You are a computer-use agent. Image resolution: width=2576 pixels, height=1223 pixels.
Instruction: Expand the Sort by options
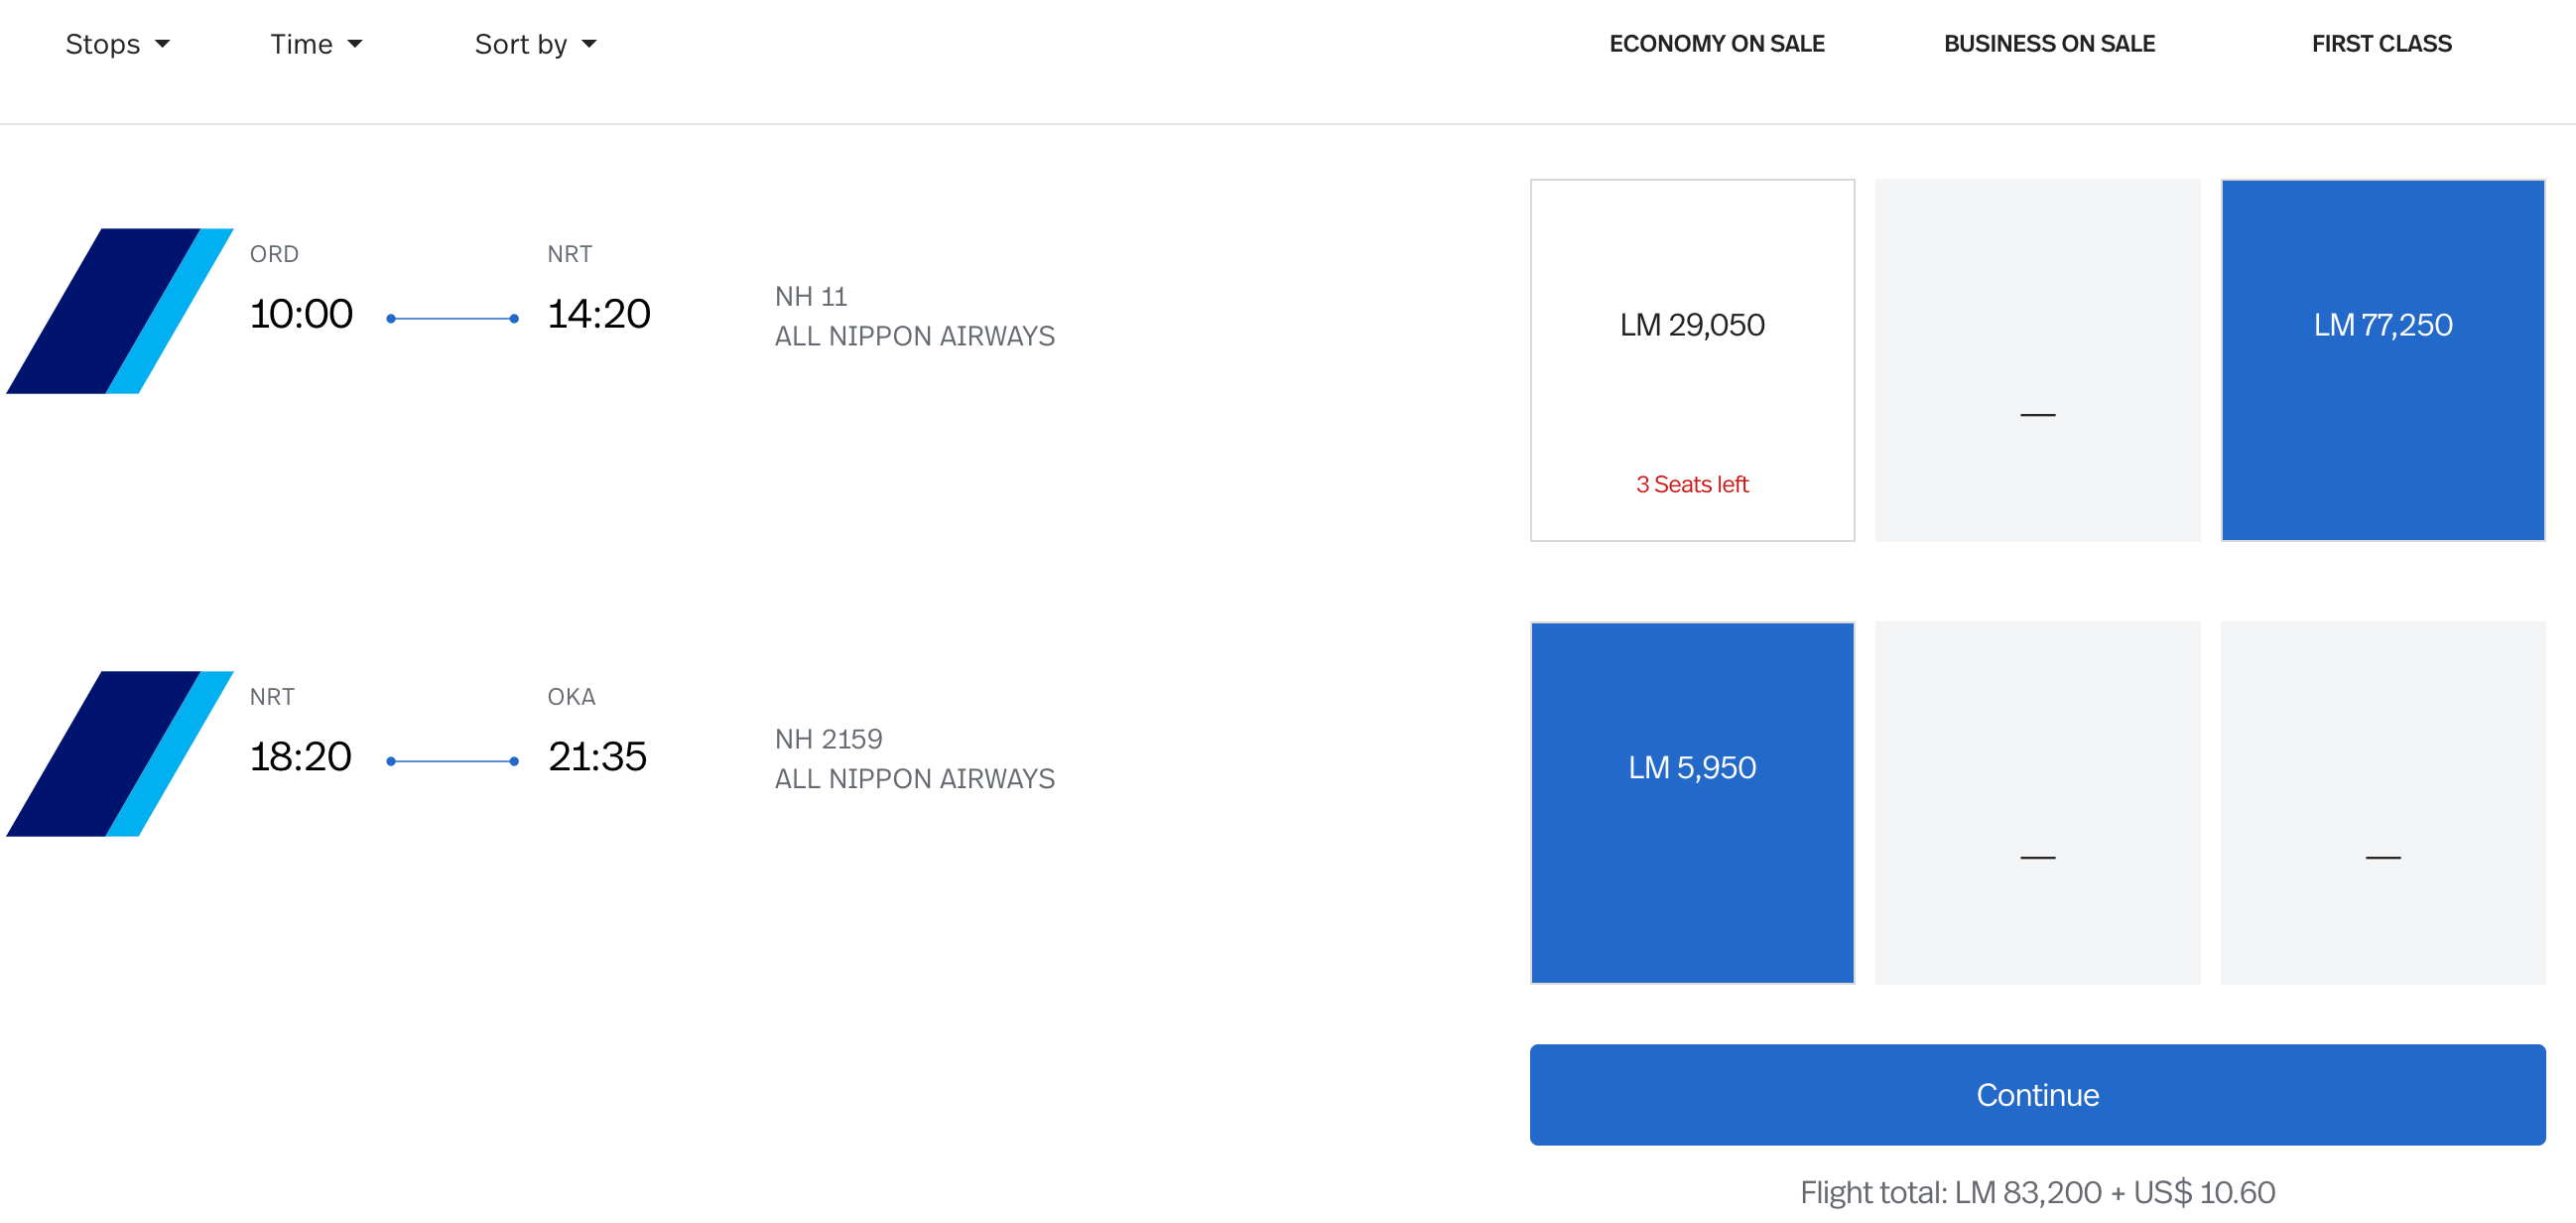(x=536, y=44)
